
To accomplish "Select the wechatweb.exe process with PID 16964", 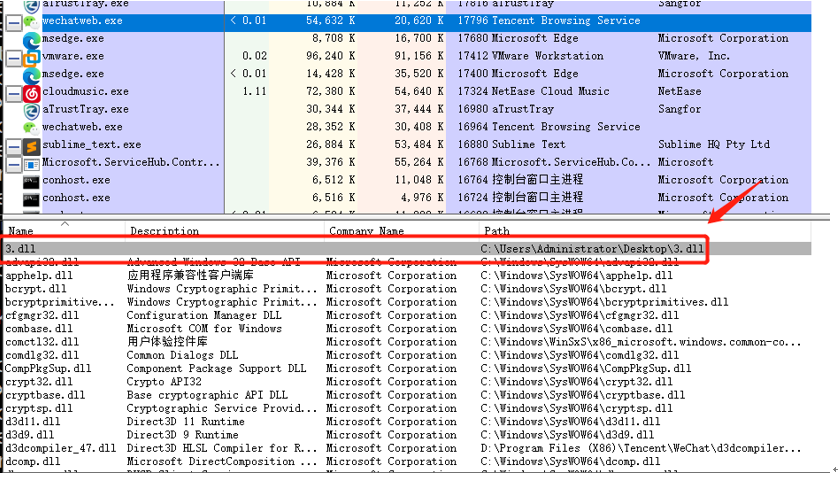I will pos(82,127).
